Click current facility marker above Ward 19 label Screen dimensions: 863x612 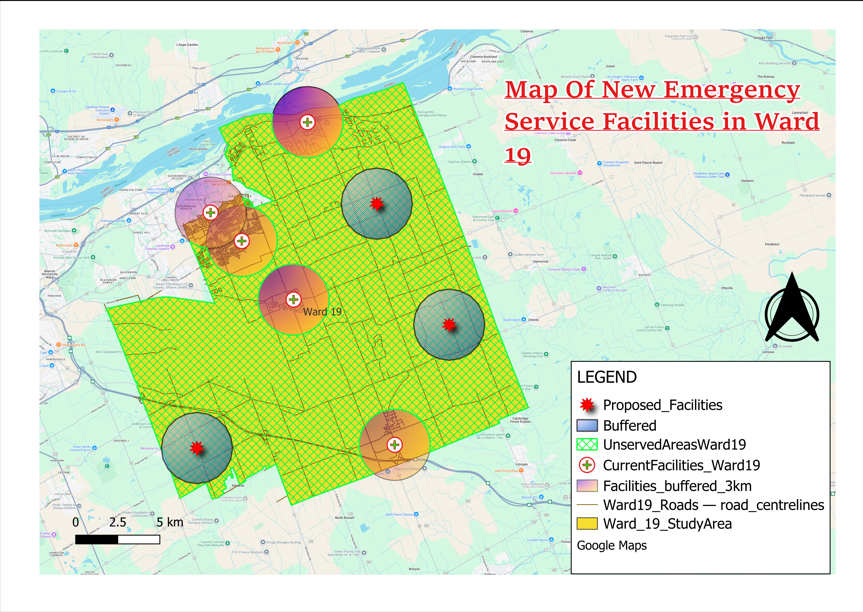click(293, 299)
